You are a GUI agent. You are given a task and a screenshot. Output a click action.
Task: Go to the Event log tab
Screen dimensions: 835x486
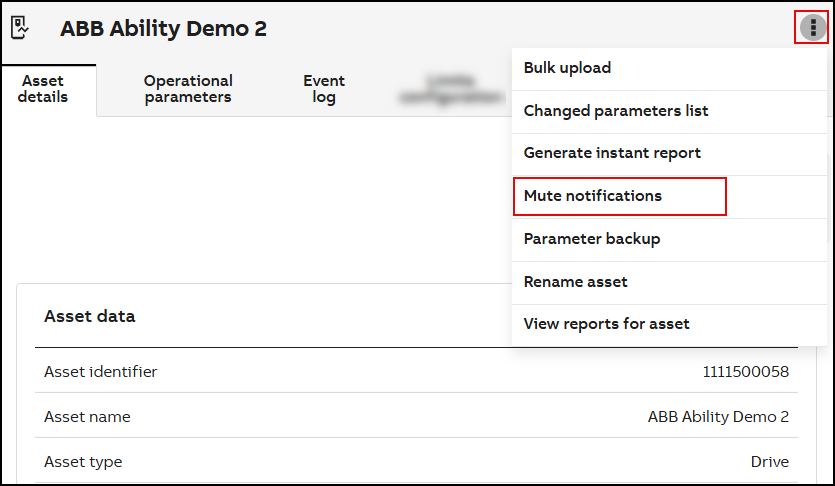coord(324,89)
